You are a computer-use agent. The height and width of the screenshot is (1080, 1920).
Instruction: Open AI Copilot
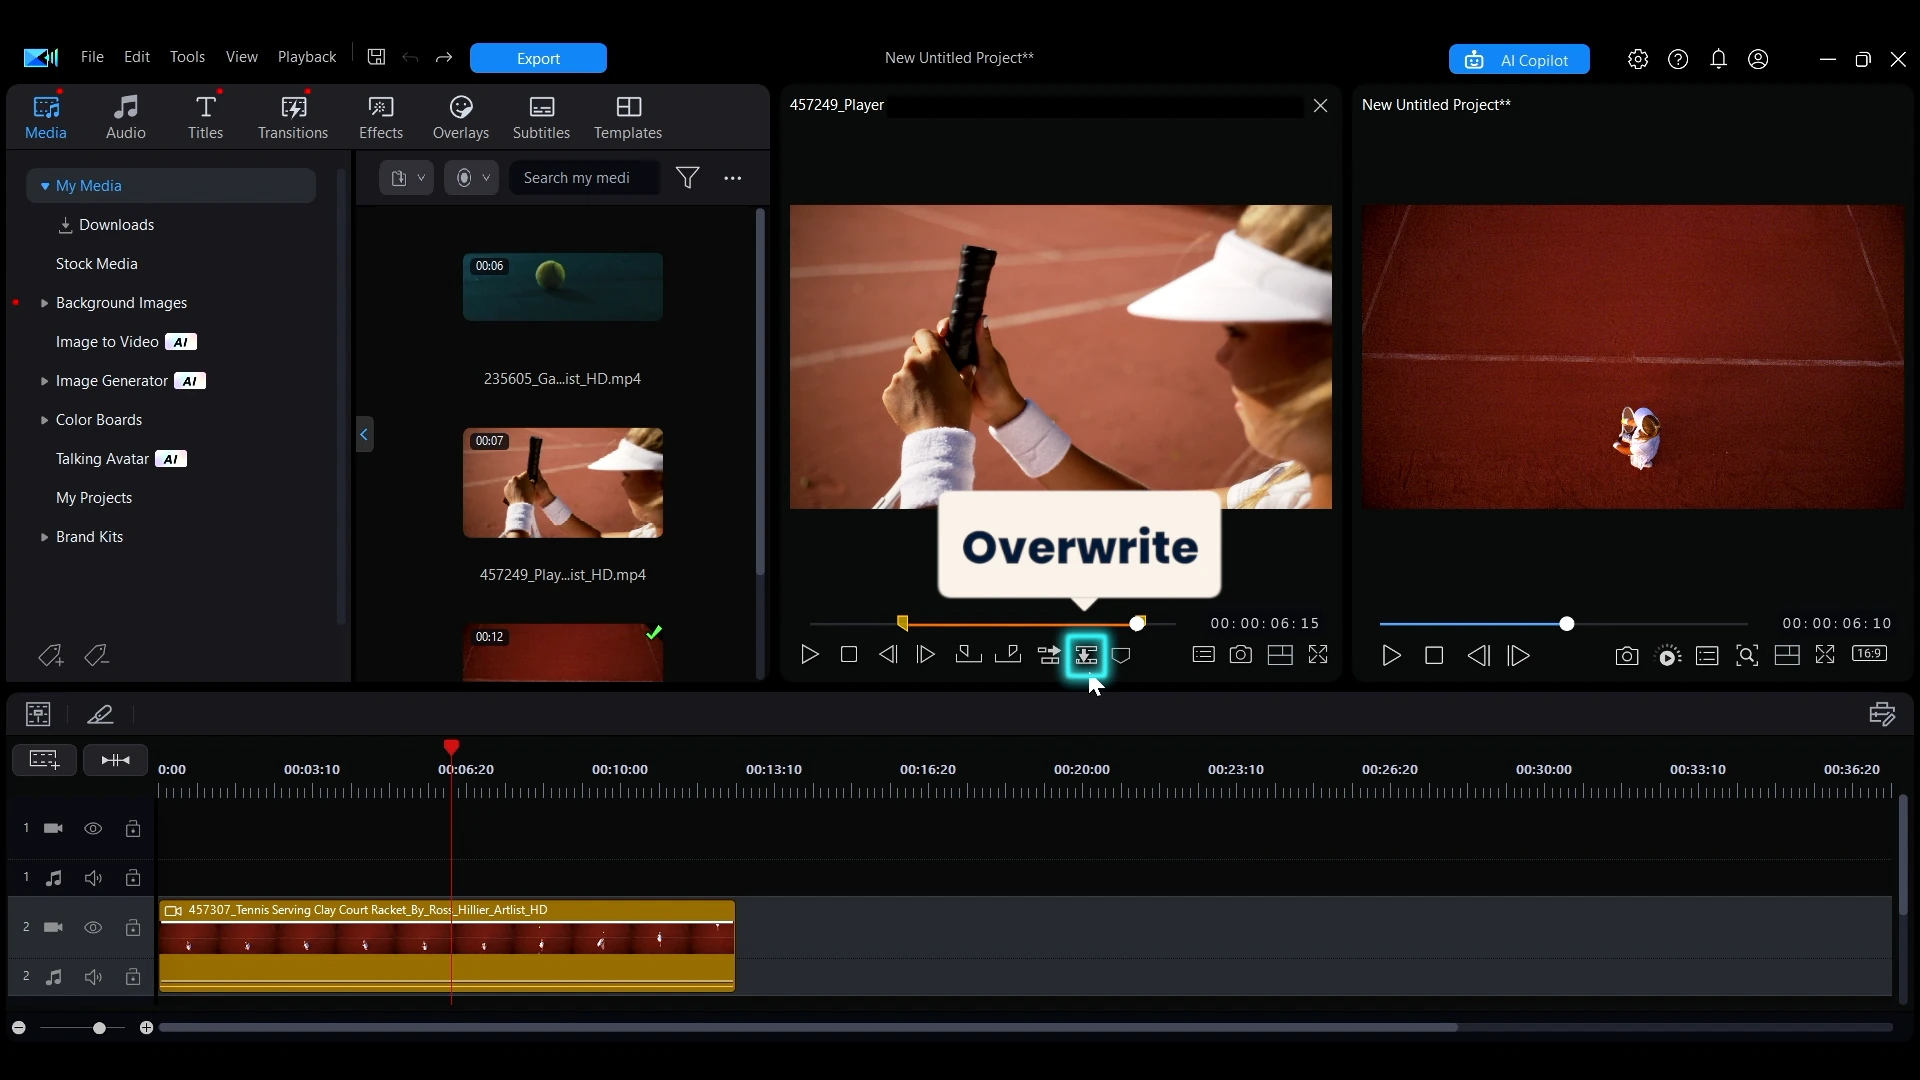tap(1519, 59)
